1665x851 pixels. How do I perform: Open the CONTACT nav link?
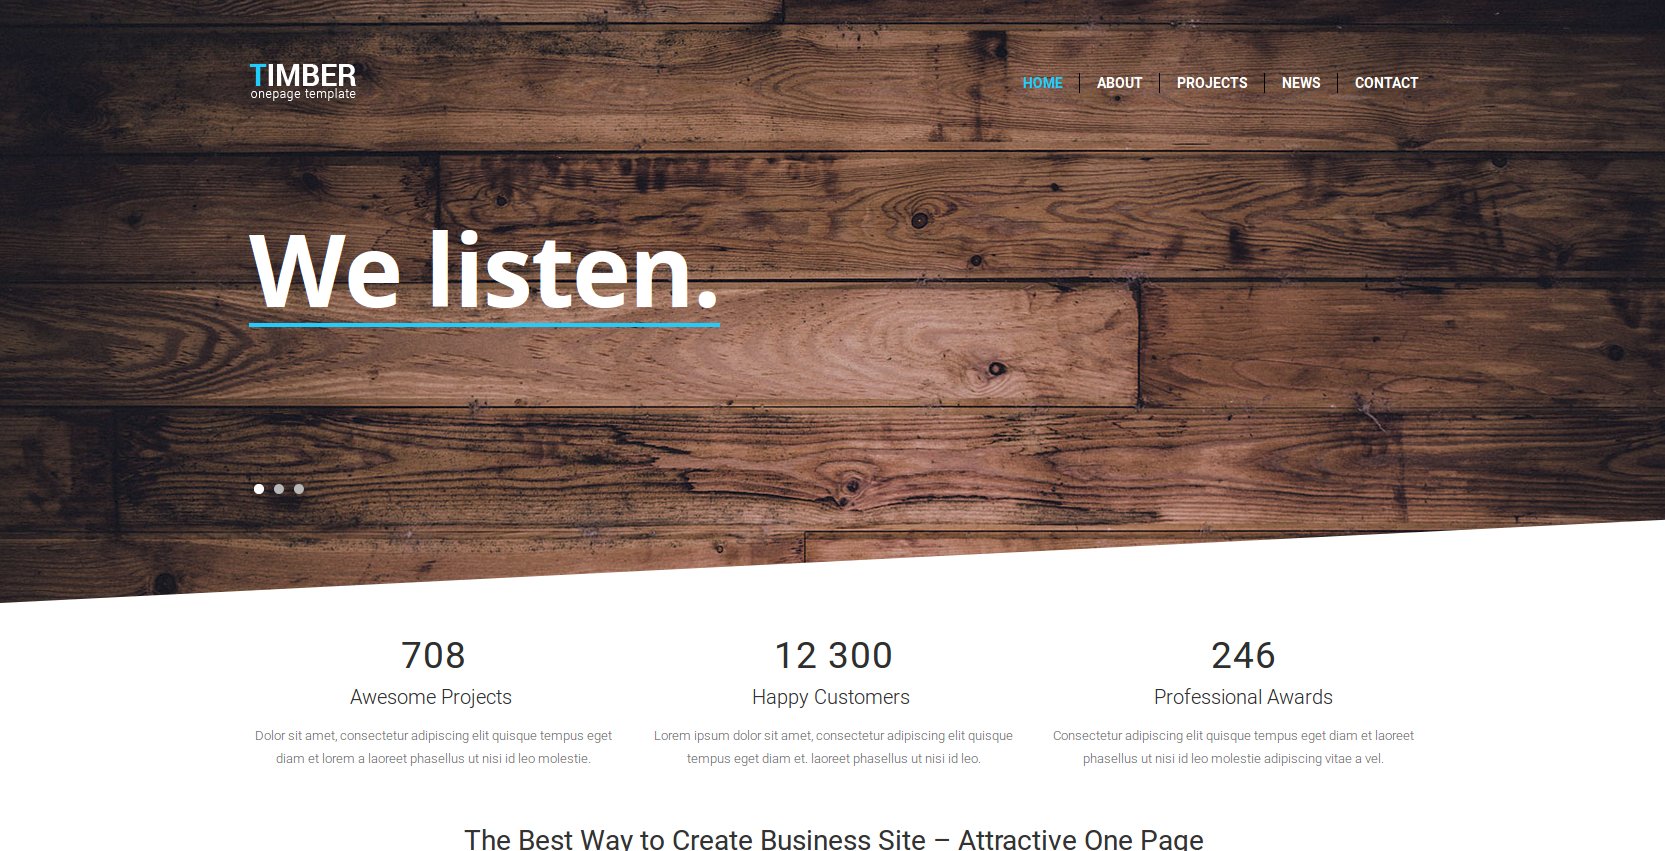(1386, 83)
